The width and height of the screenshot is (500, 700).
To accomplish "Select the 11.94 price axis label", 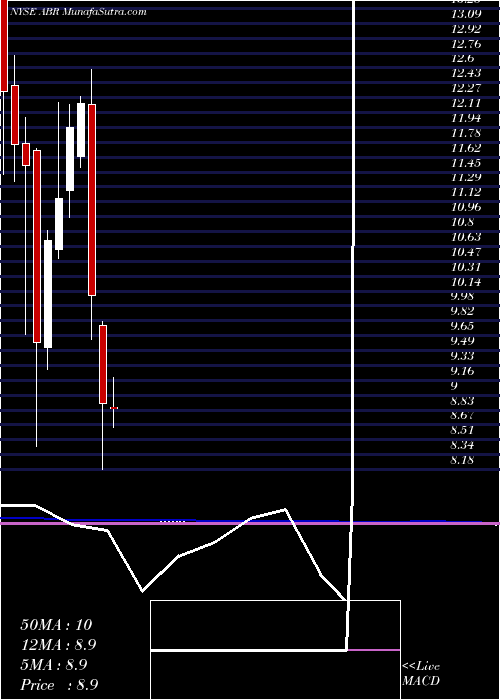I will coord(466,118).
